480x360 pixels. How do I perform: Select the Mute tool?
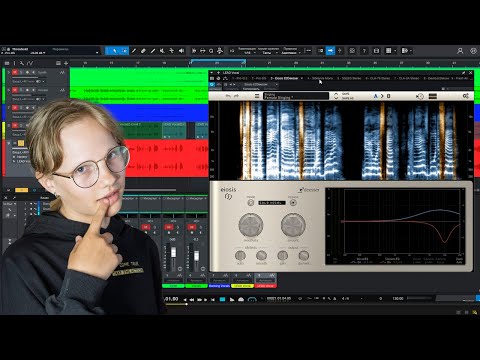[162, 51]
